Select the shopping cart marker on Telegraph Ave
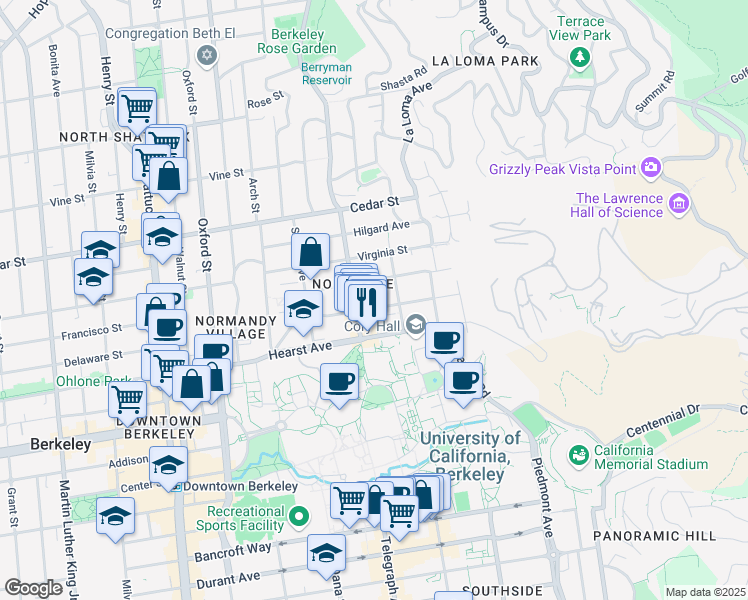Screen dimensions: 748x600 (x=399, y=514)
